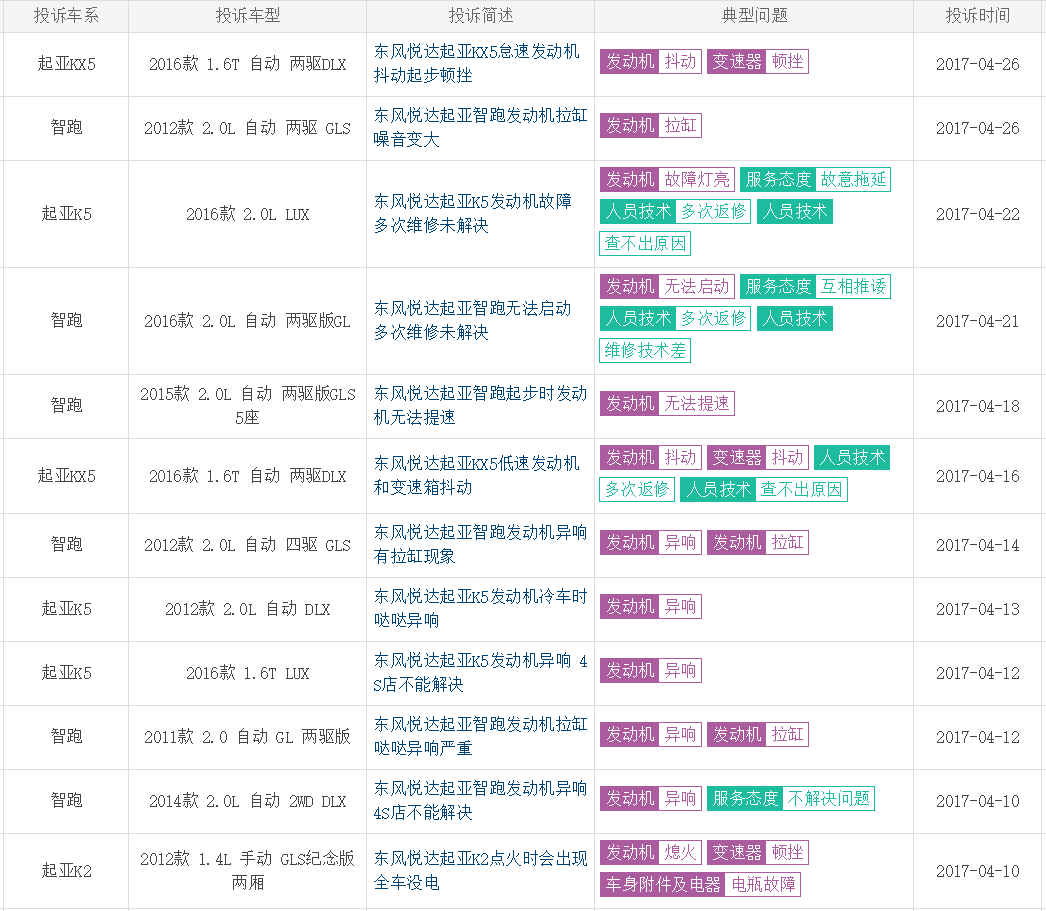The height and width of the screenshot is (911, 1046).
Task: Select the 故意拖延 service attitude tag
Action: [853, 180]
